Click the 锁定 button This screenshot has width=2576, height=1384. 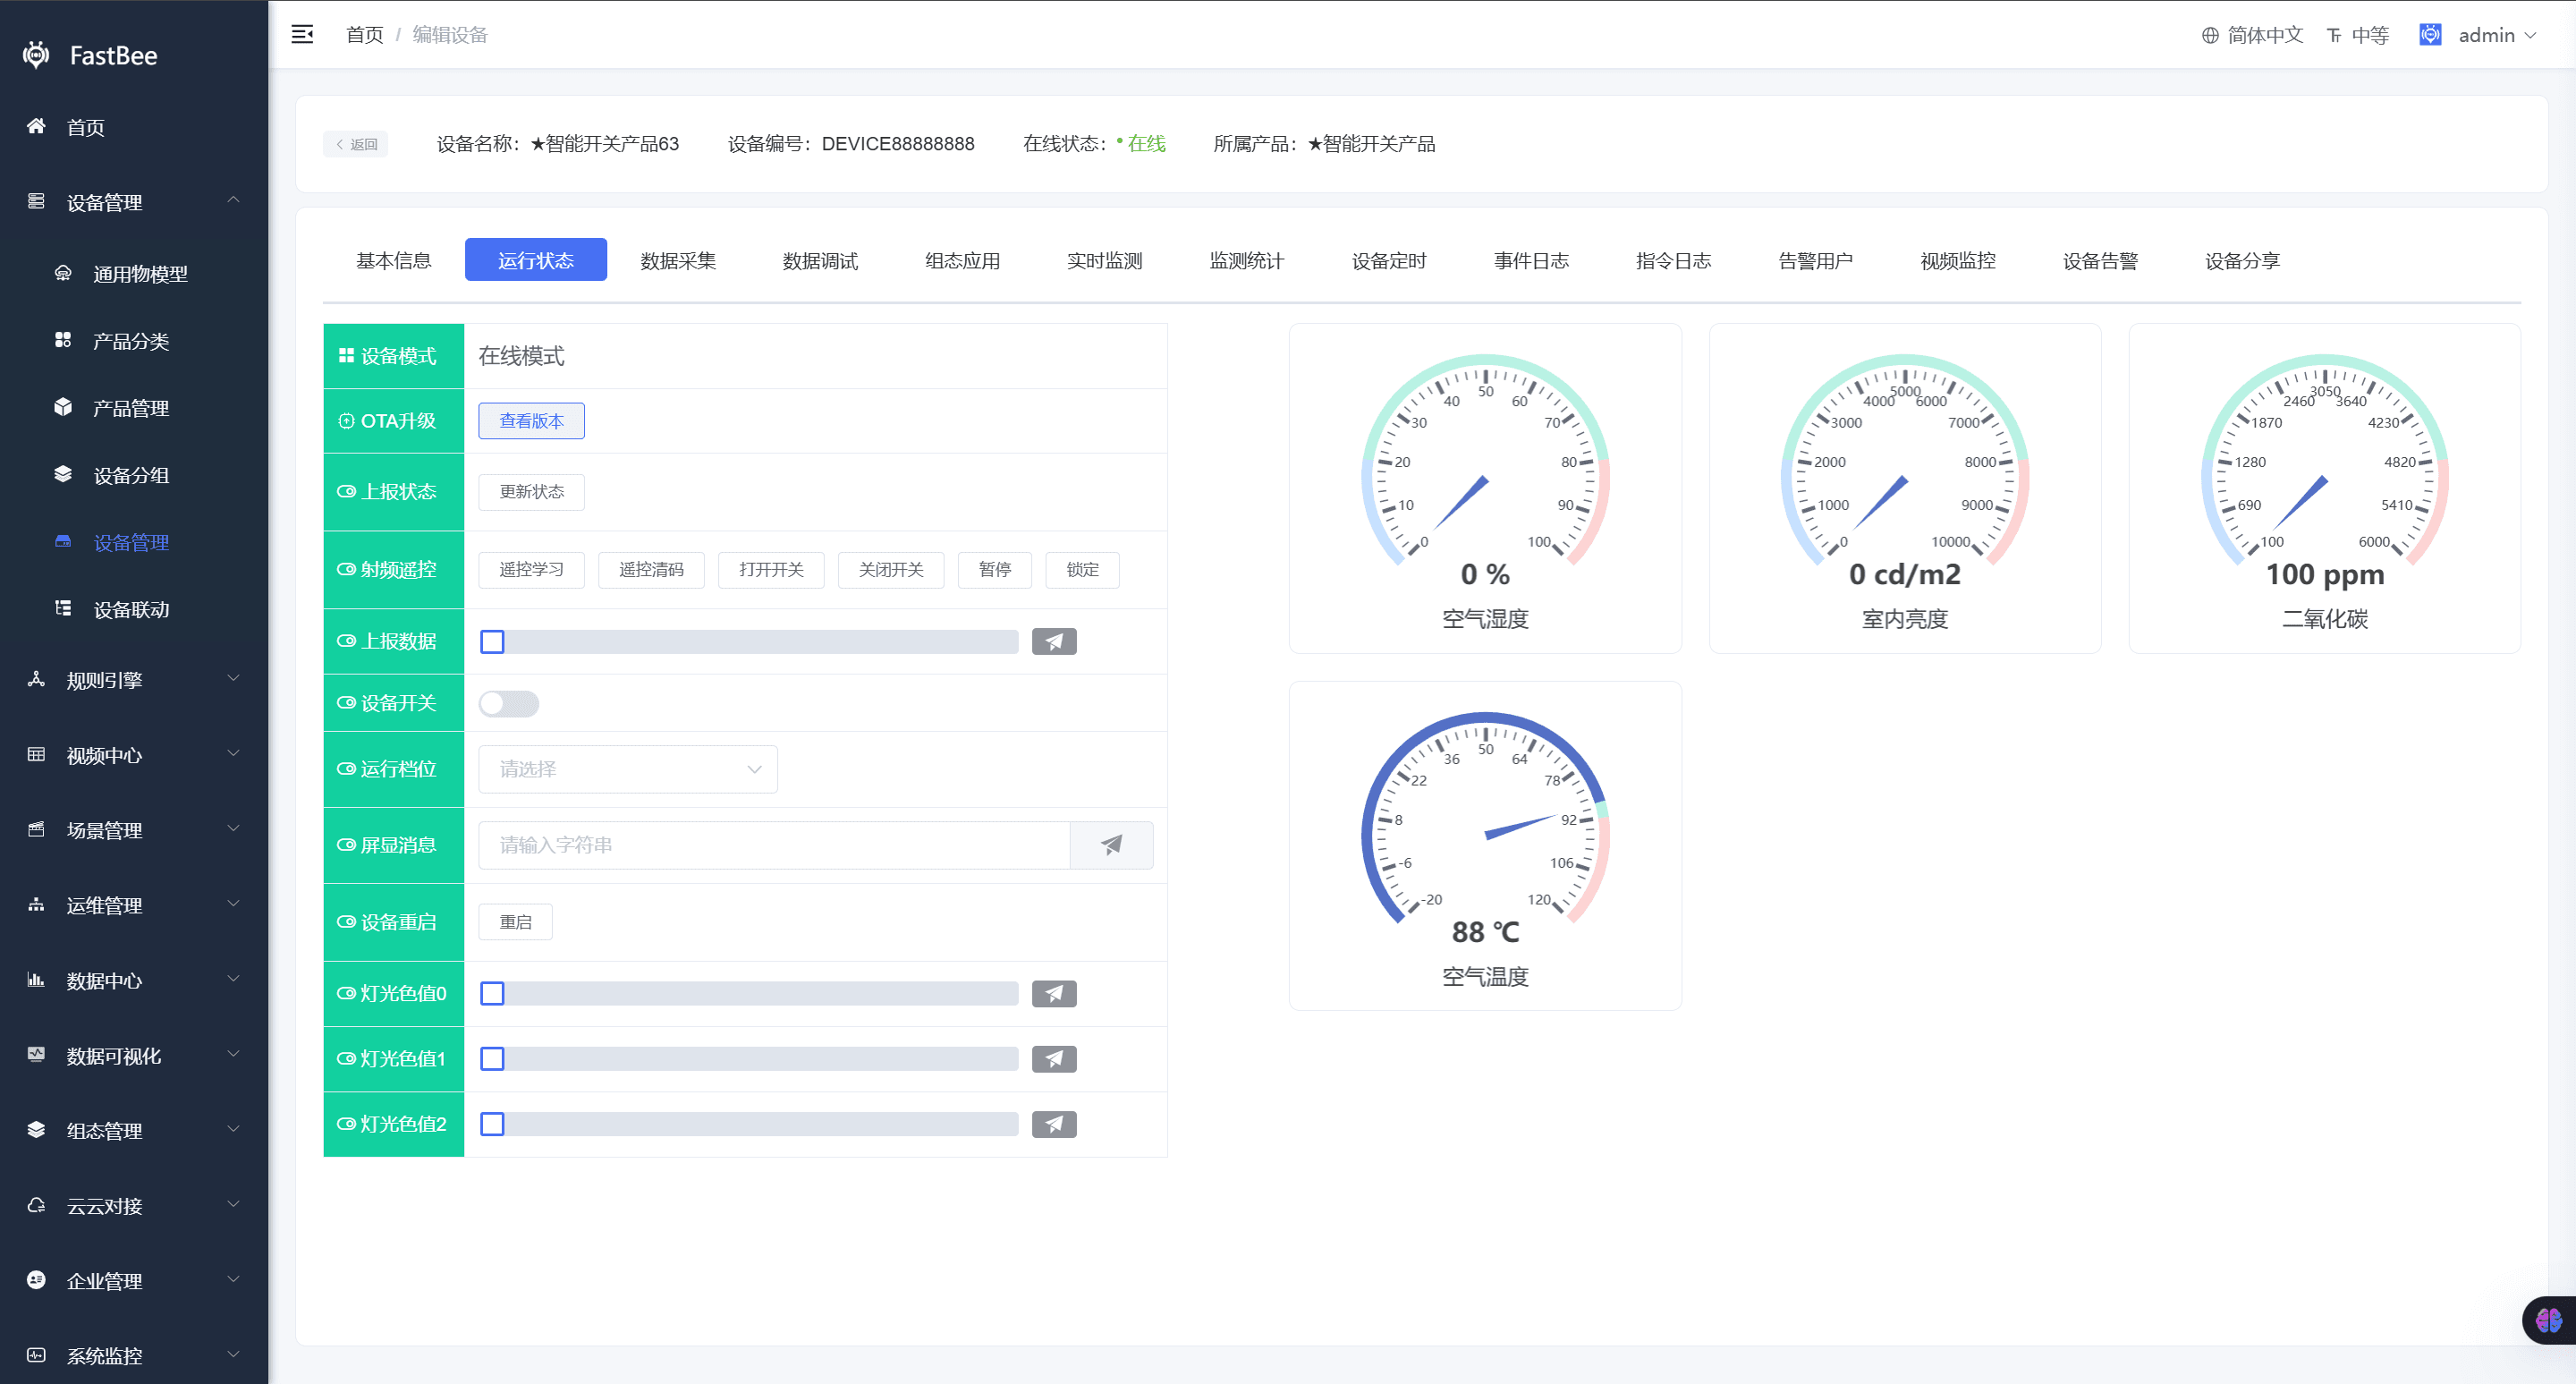1082,569
